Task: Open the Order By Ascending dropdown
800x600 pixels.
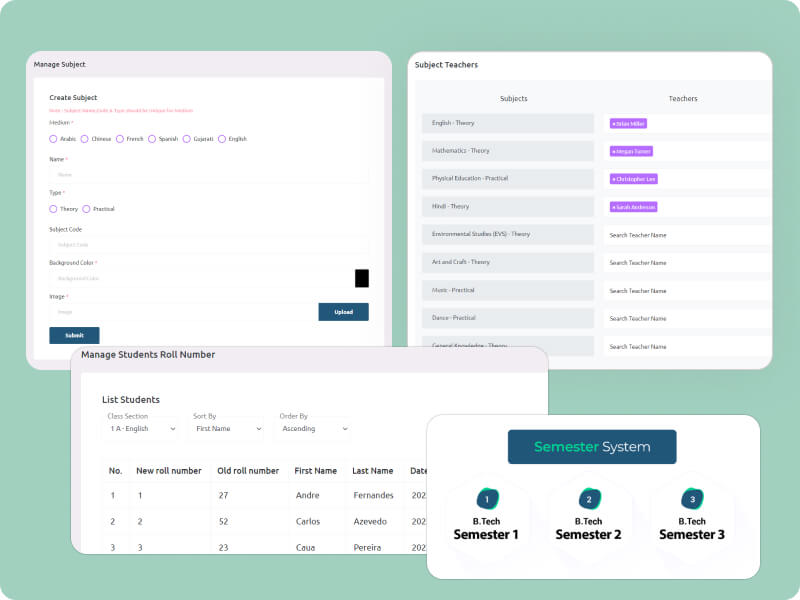Action: pyautogui.click(x=313, y=429)
